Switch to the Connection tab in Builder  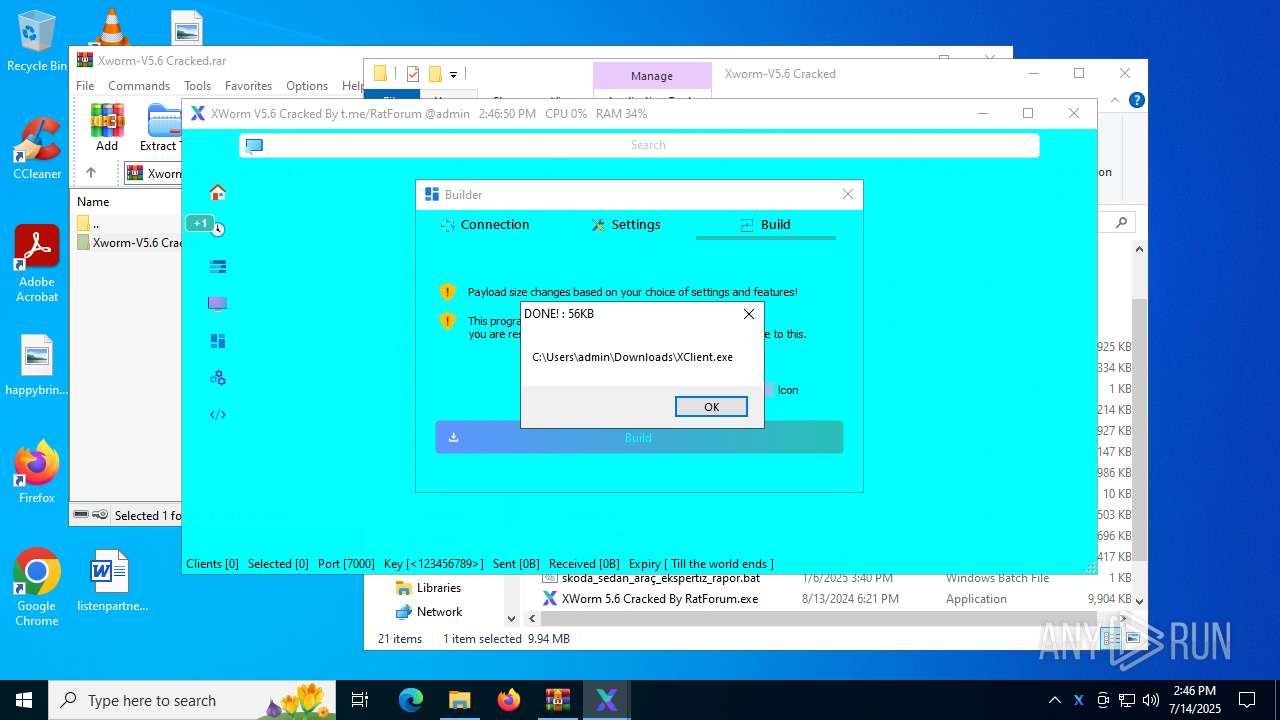tap(485, 225)
